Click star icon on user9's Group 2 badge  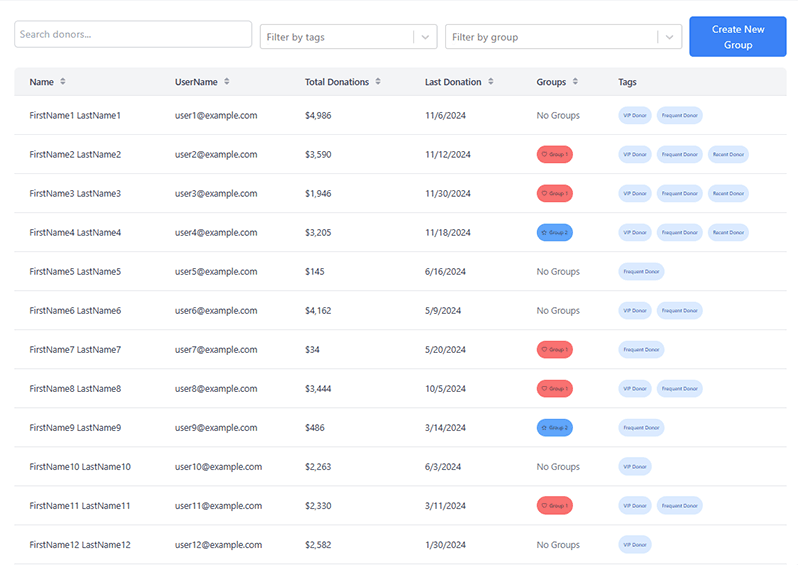[544, 428]
